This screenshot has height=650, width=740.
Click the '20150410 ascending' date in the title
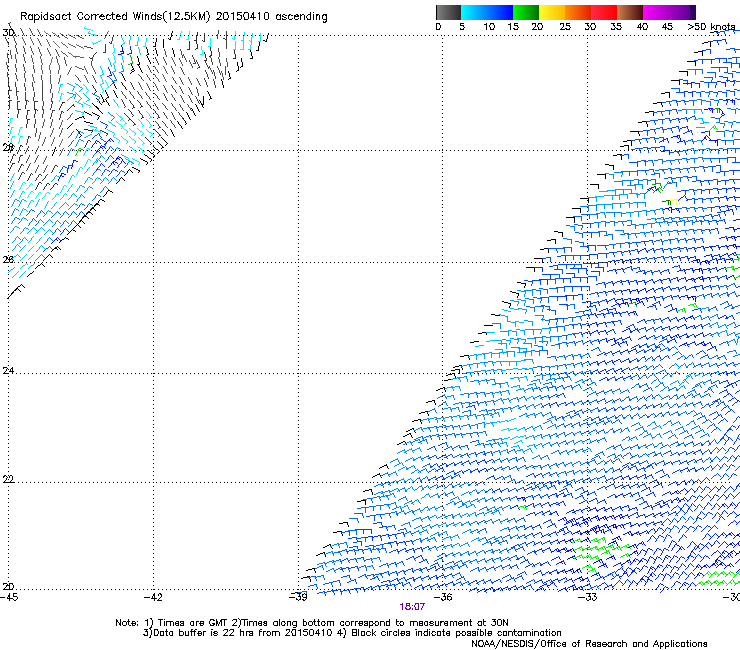(271, 17)
